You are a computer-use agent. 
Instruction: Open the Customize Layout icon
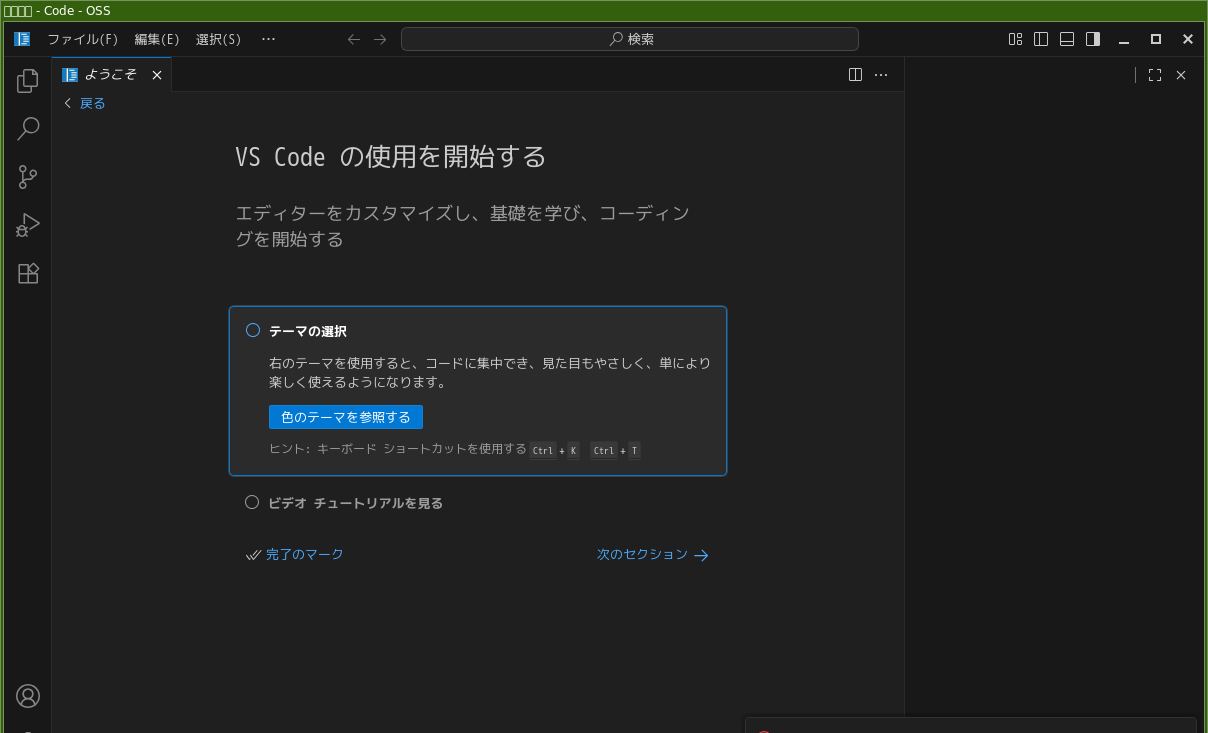point(1015,39)
